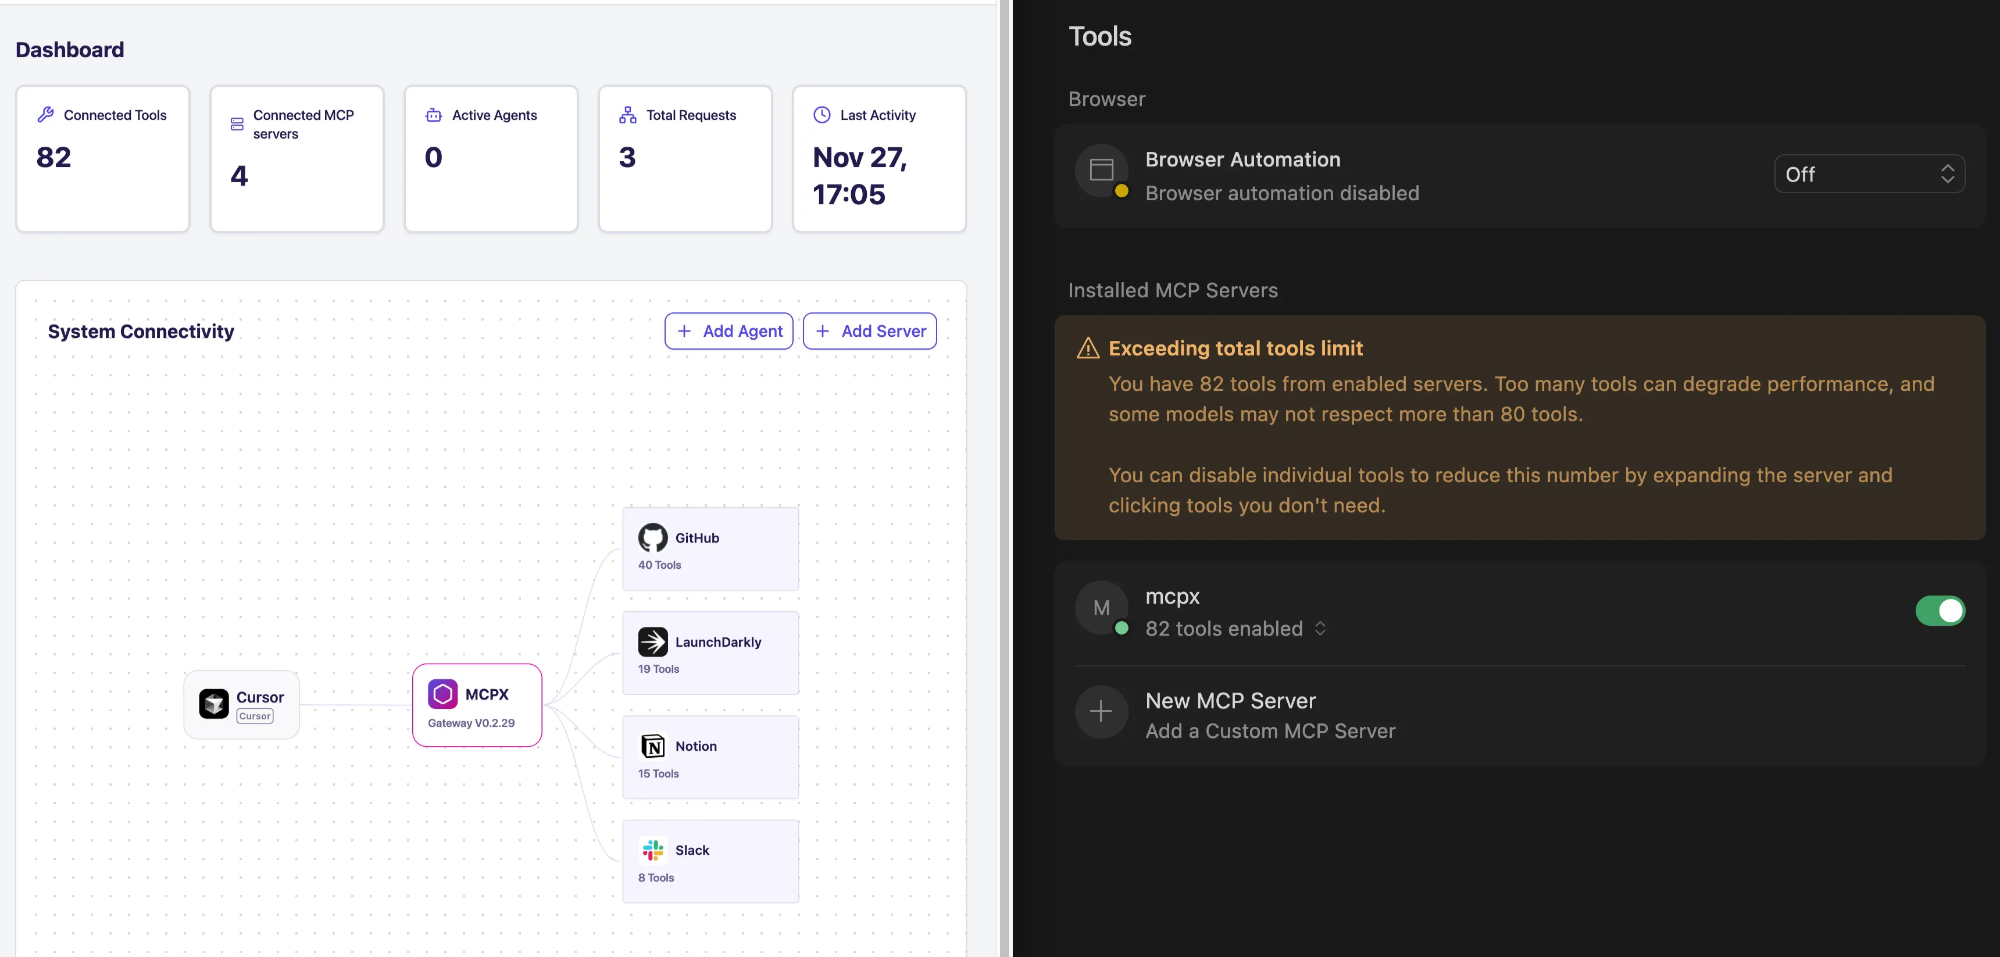Click the warning triangle icon in tools limit alert

(x=1088, y=348)
